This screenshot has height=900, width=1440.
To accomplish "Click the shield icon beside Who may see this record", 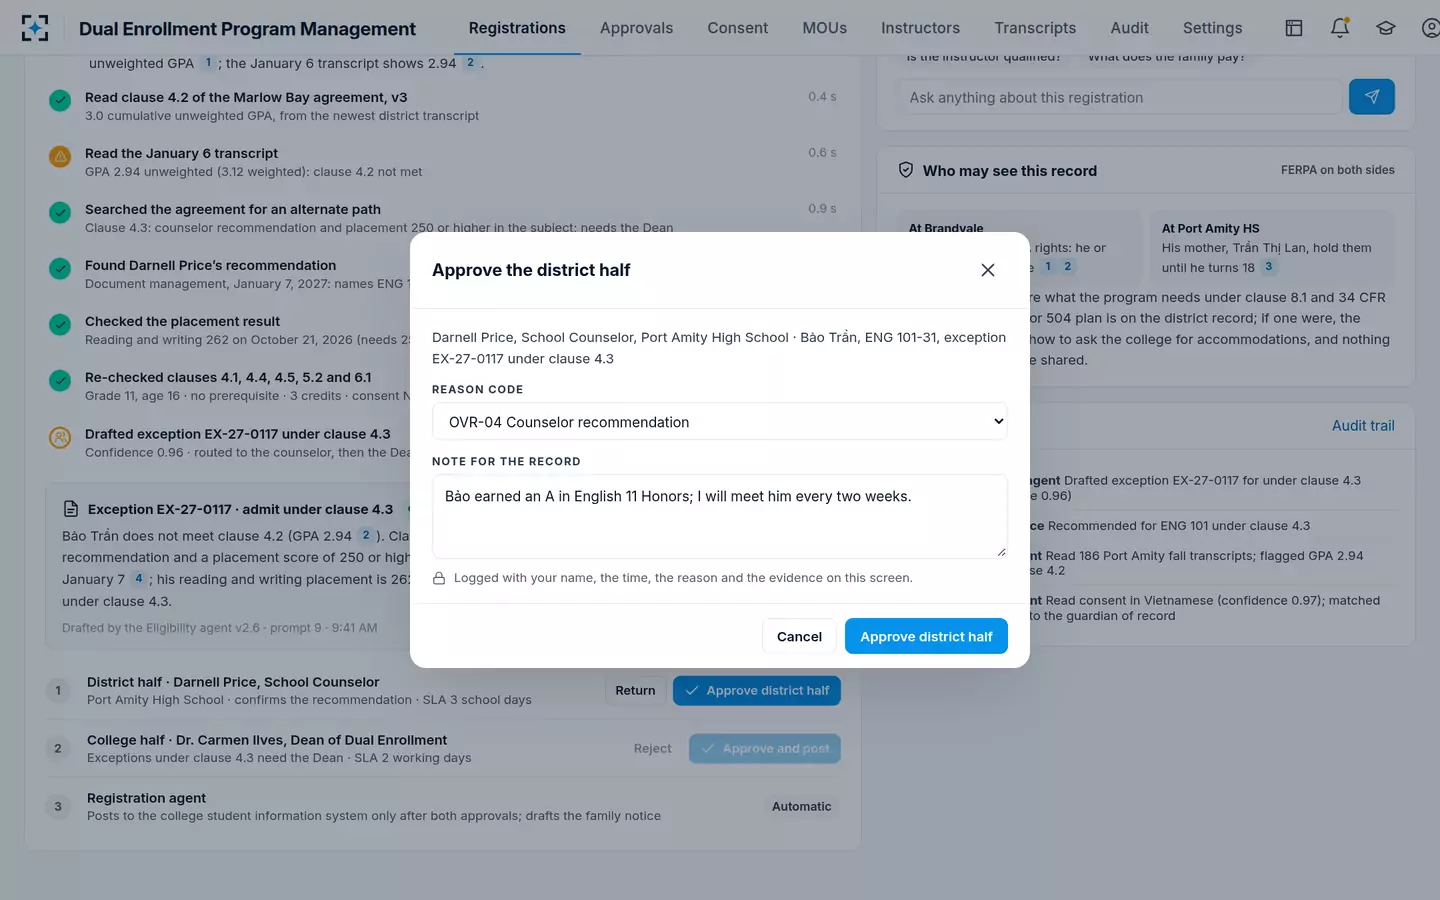I will [906, 170].
